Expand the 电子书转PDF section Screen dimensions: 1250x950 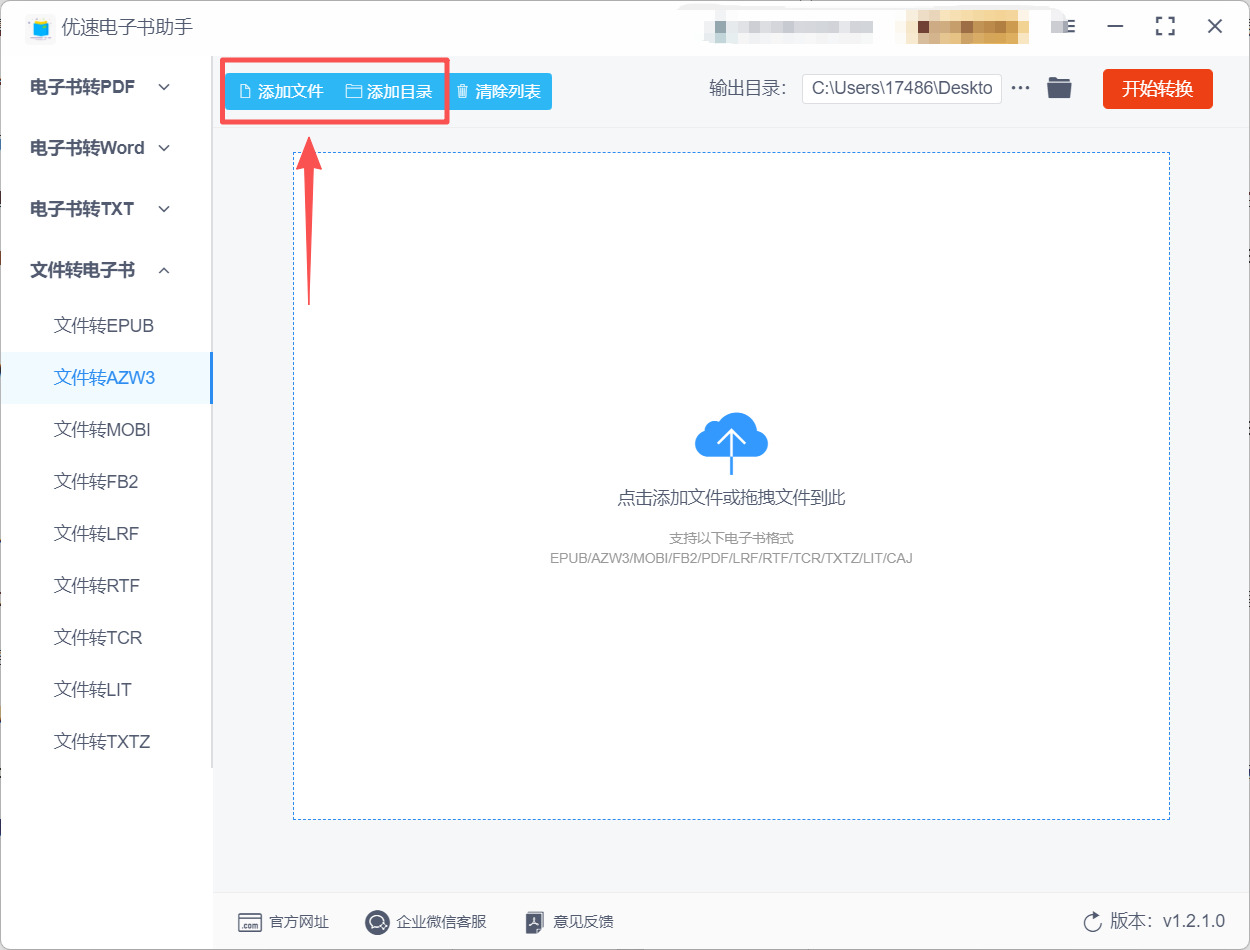coord(101,87)
